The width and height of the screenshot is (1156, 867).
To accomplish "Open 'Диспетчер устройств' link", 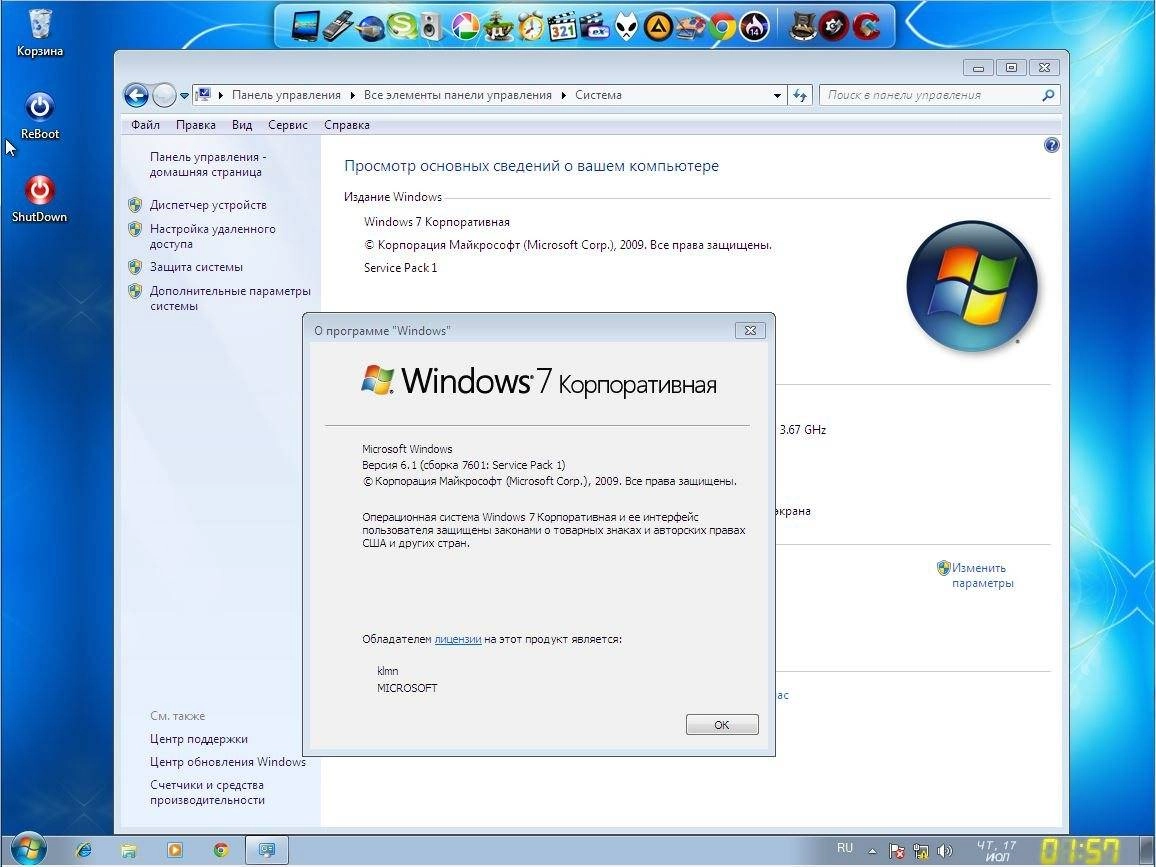I will pos(208,205).
